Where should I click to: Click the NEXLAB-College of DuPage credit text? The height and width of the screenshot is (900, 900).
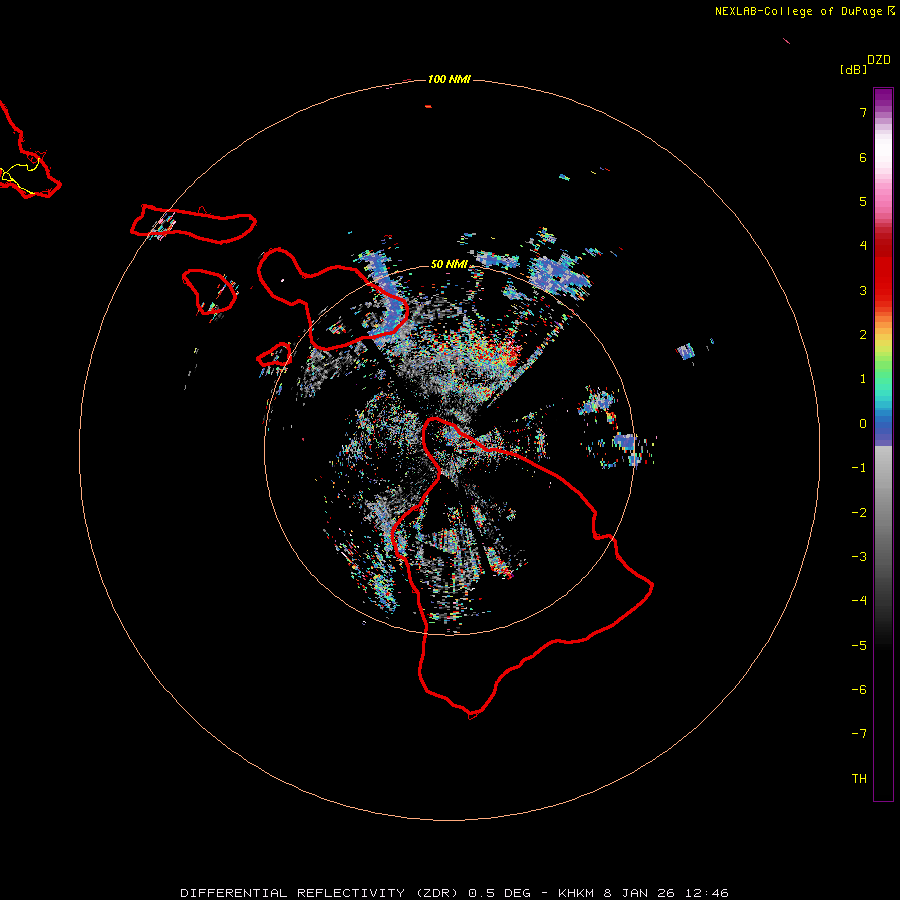tap(798, 11)
